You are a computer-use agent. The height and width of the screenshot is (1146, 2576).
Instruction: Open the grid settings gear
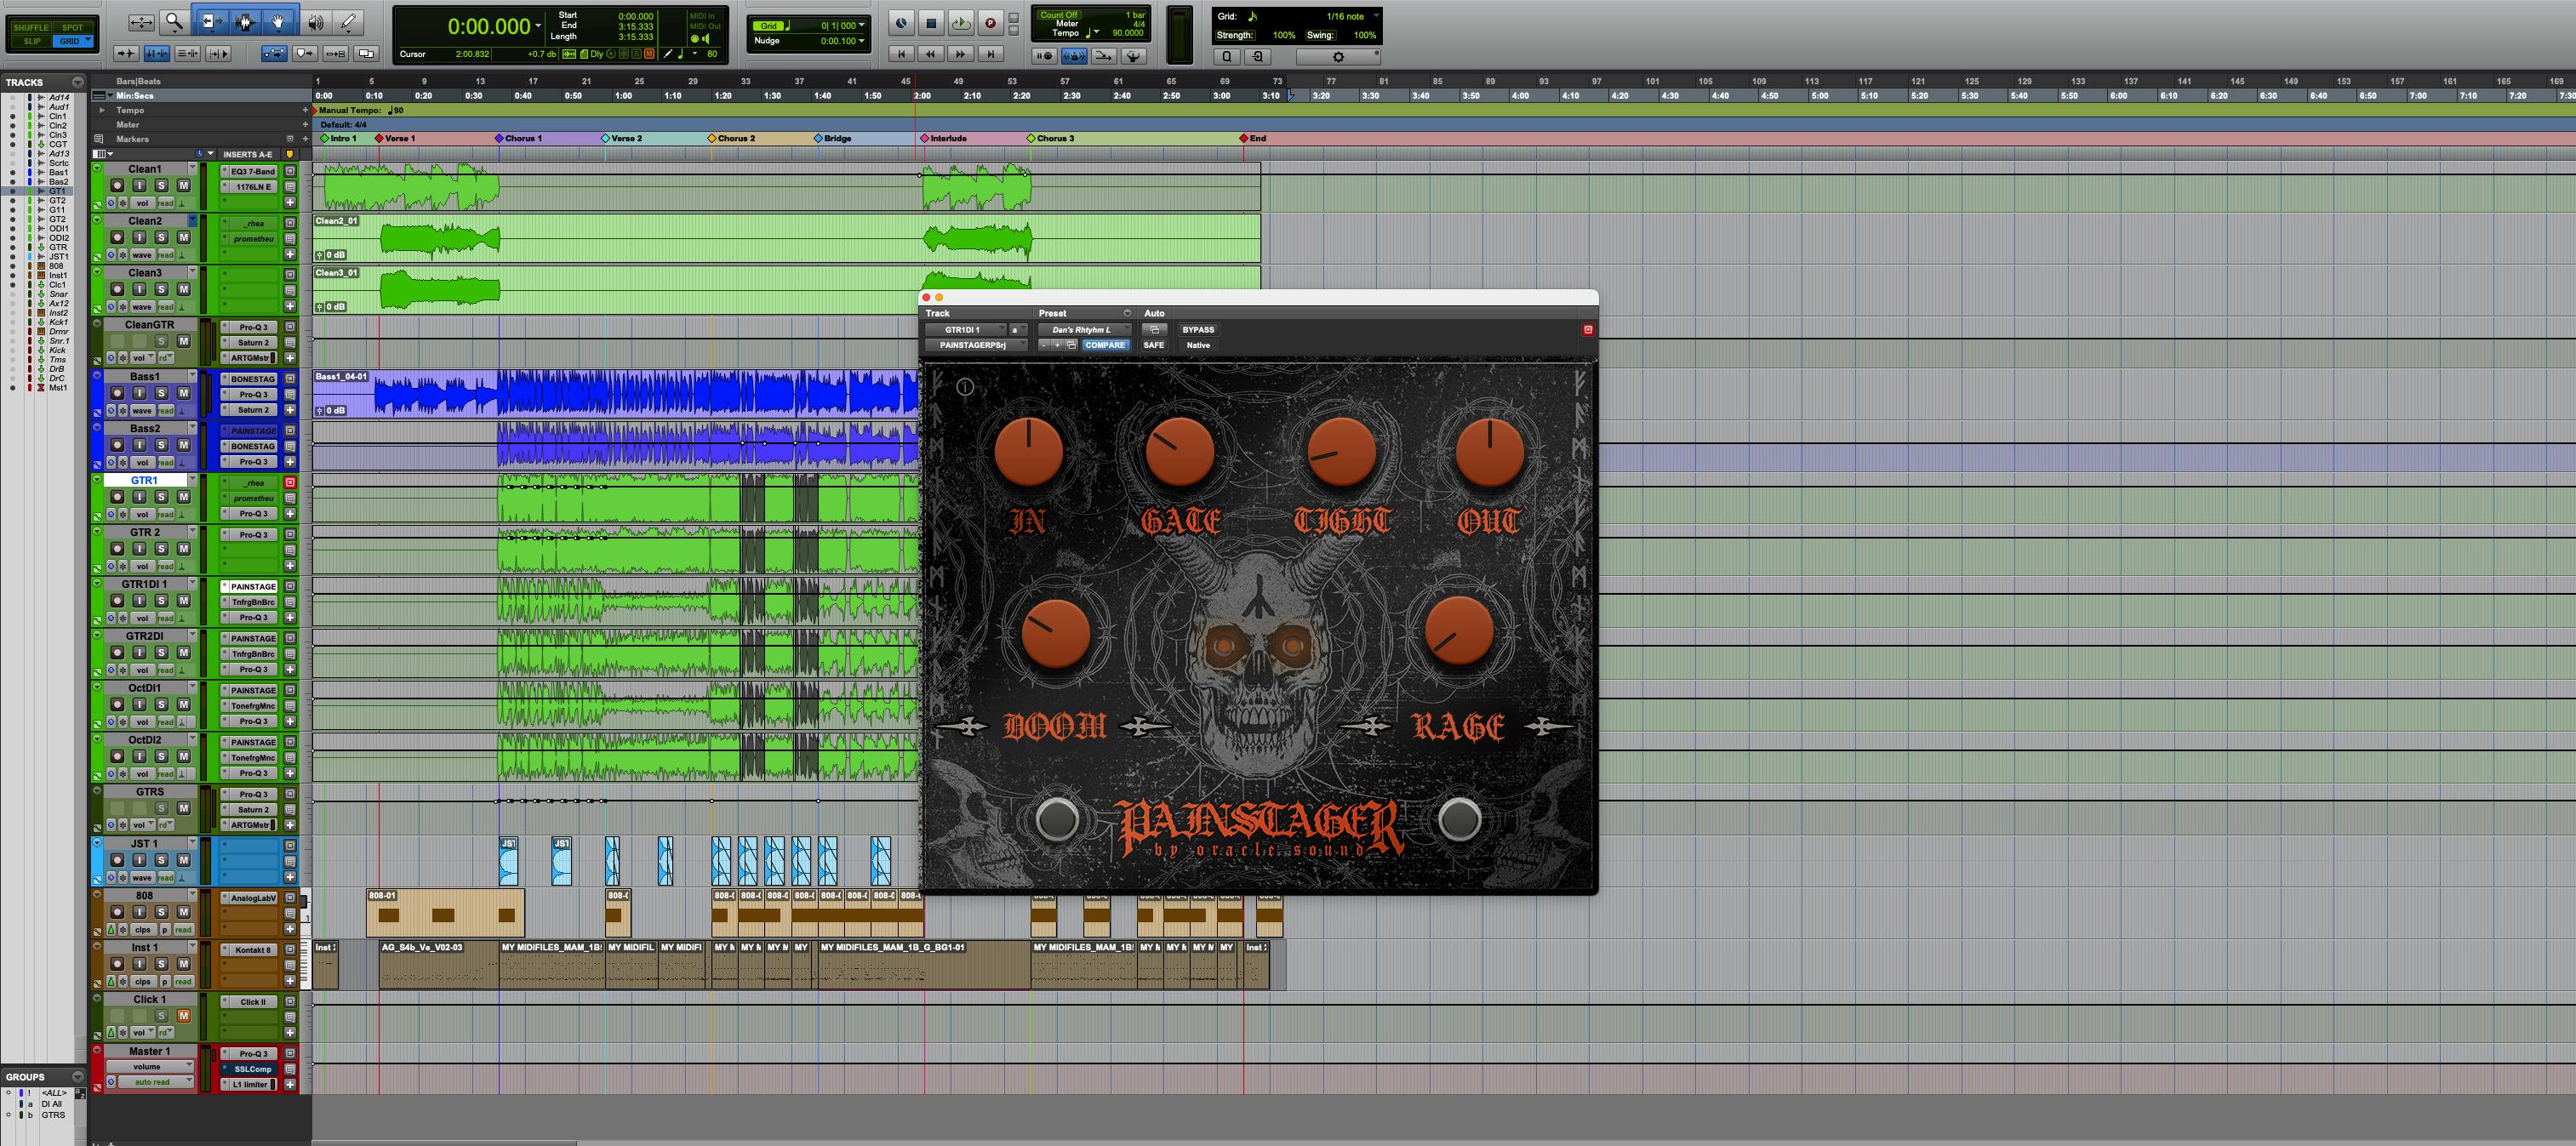point(1338,57)
